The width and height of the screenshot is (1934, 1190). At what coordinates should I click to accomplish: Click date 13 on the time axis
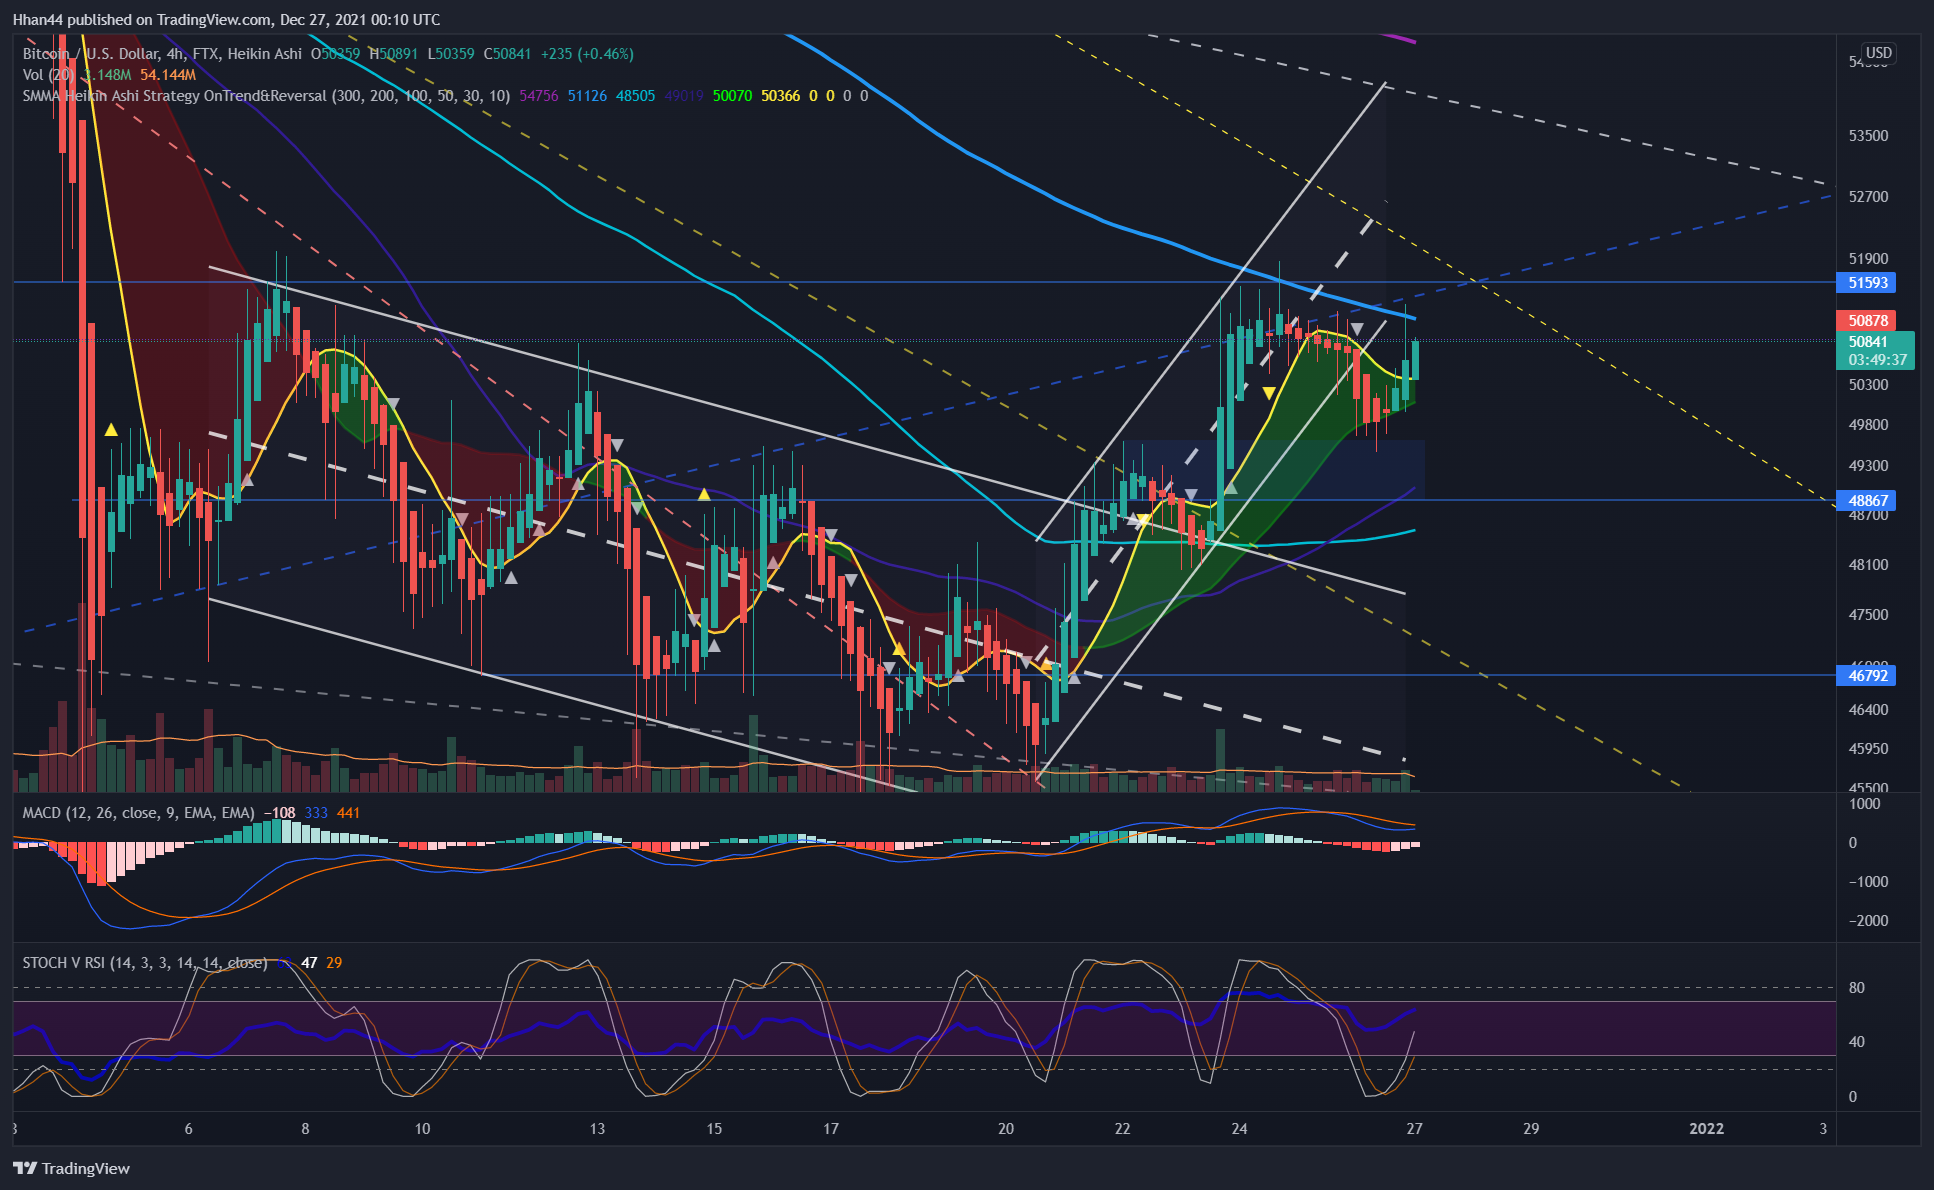(597, 1129)
